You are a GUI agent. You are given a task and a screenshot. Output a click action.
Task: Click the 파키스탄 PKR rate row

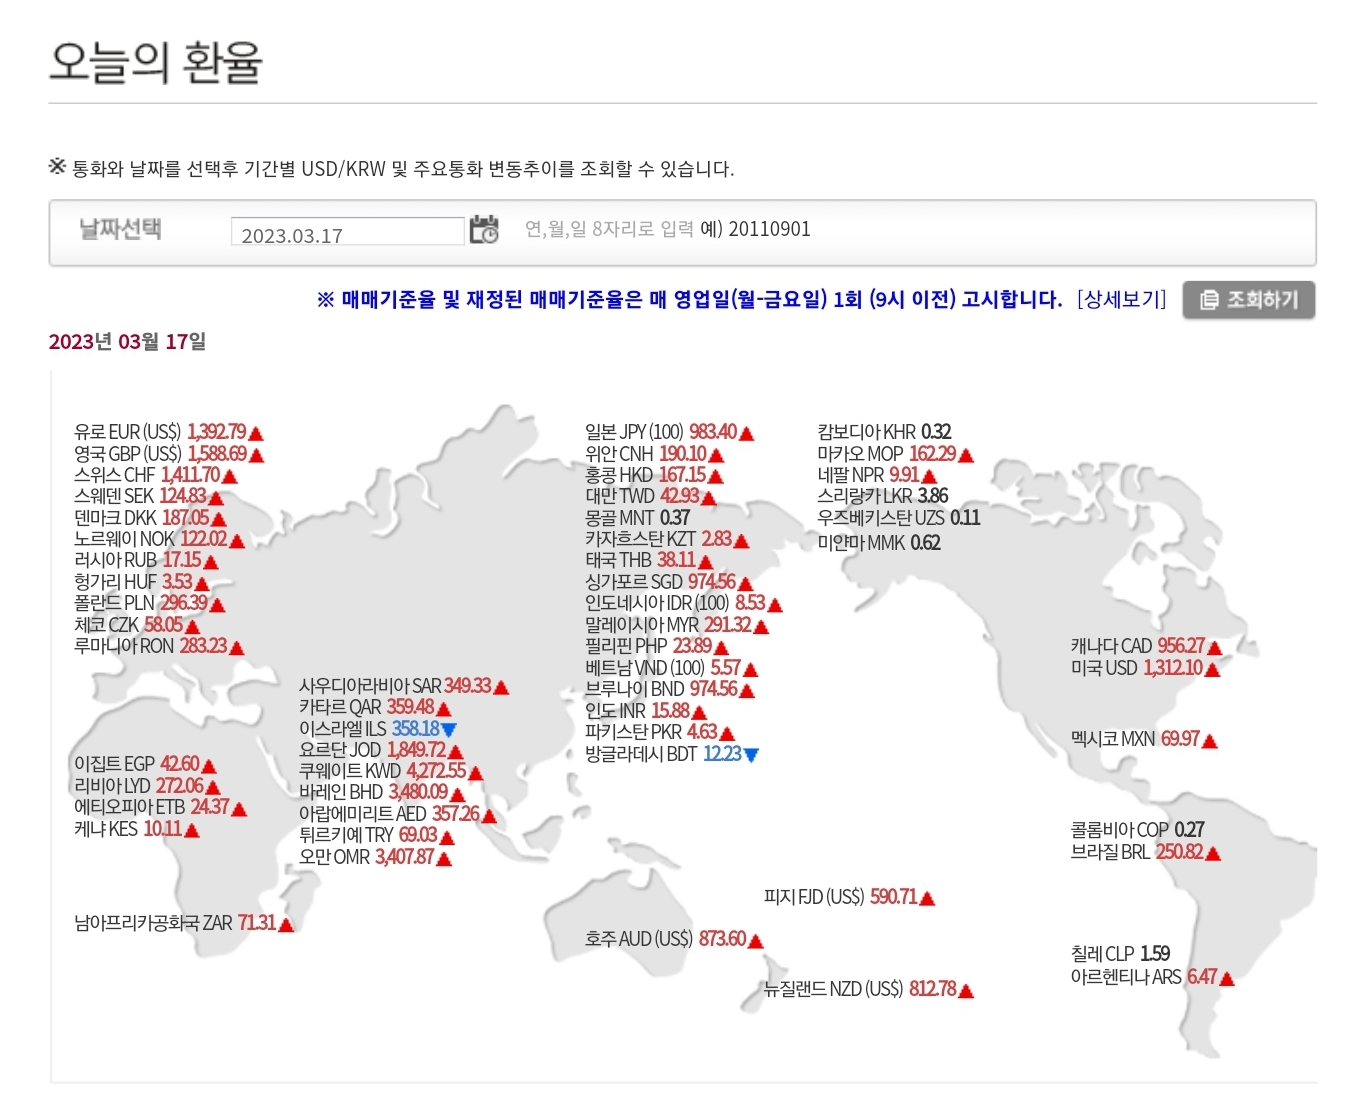click(x=660, y=732)
